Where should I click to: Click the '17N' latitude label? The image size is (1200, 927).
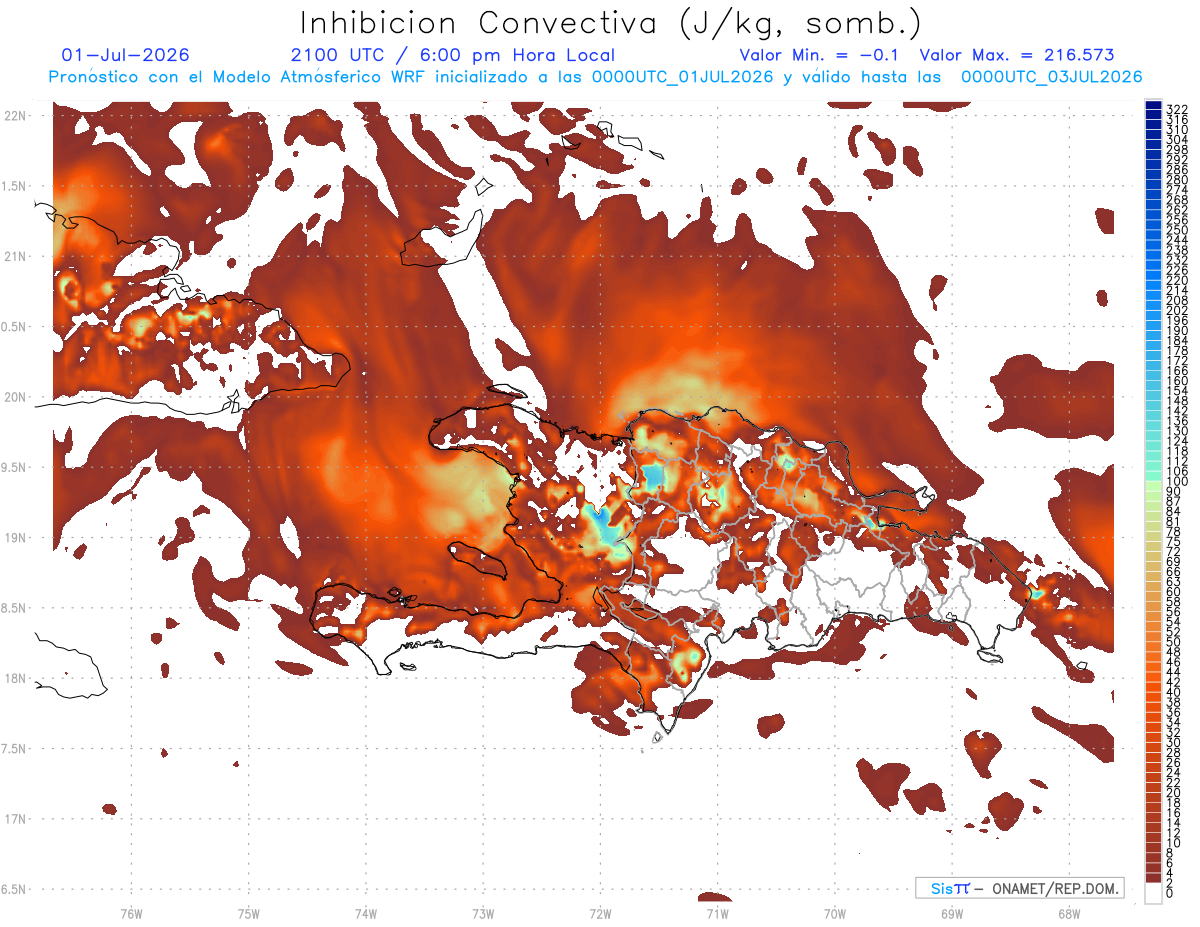[15, 819]
